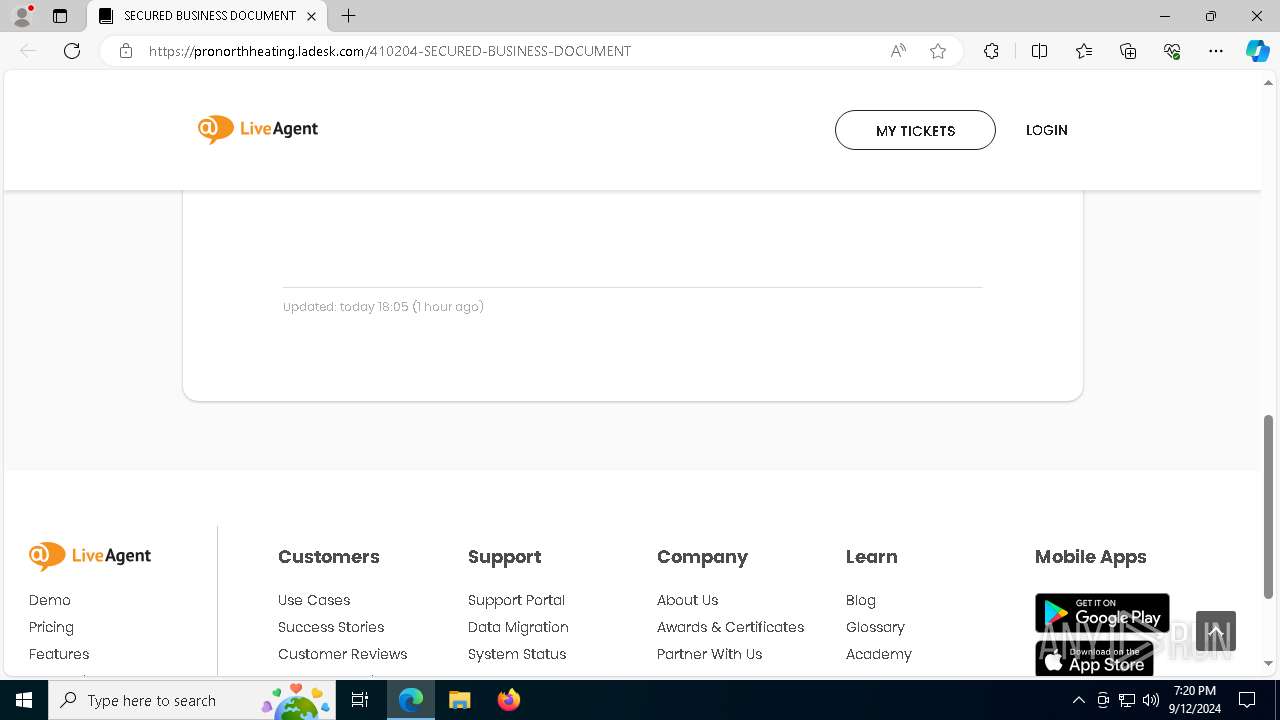Click the Mobile Apps footer heading
Screen dimensions: 1280x720
[1091, 557]
